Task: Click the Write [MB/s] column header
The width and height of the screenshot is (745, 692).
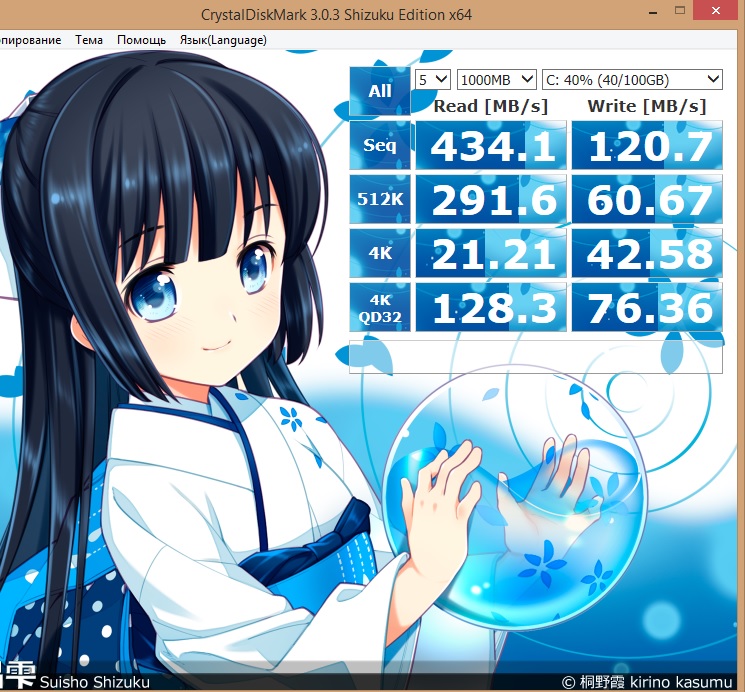Action: 647,106
